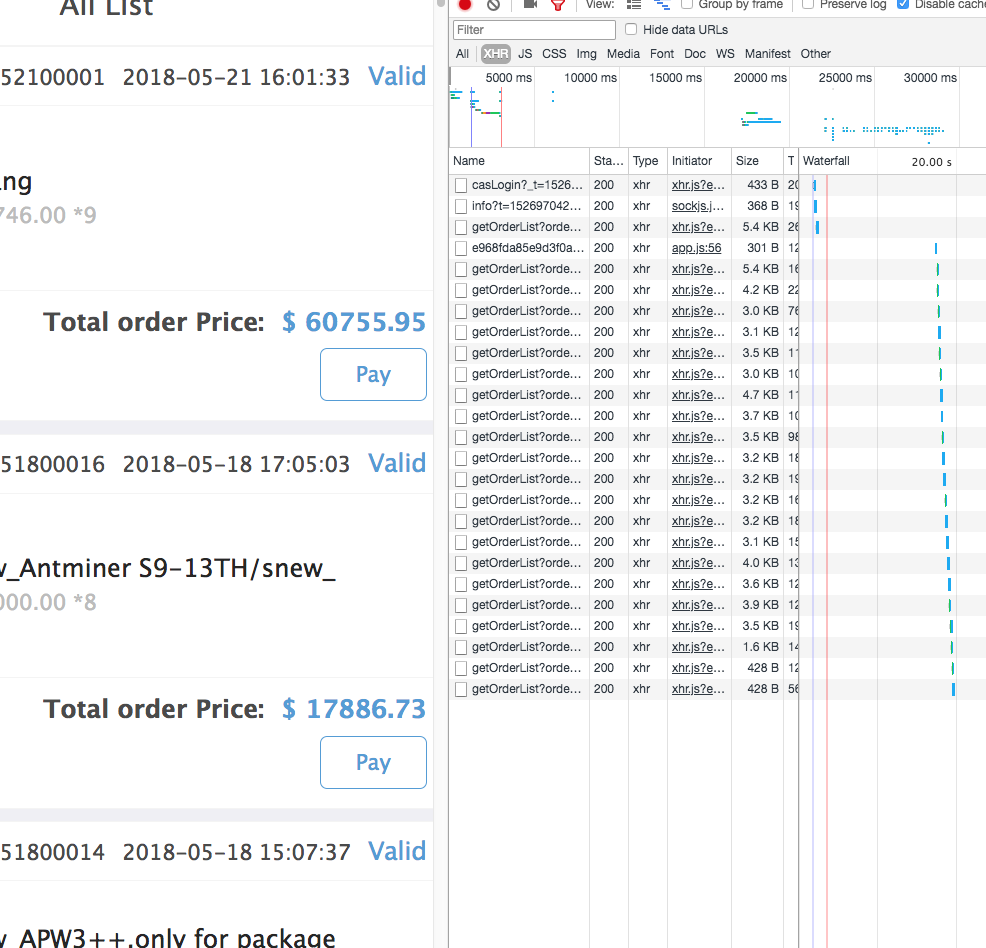The height and width of the screenshot is (948, 986).
Task: Click inside the Filter input field
Action: (x=533, y=30)
